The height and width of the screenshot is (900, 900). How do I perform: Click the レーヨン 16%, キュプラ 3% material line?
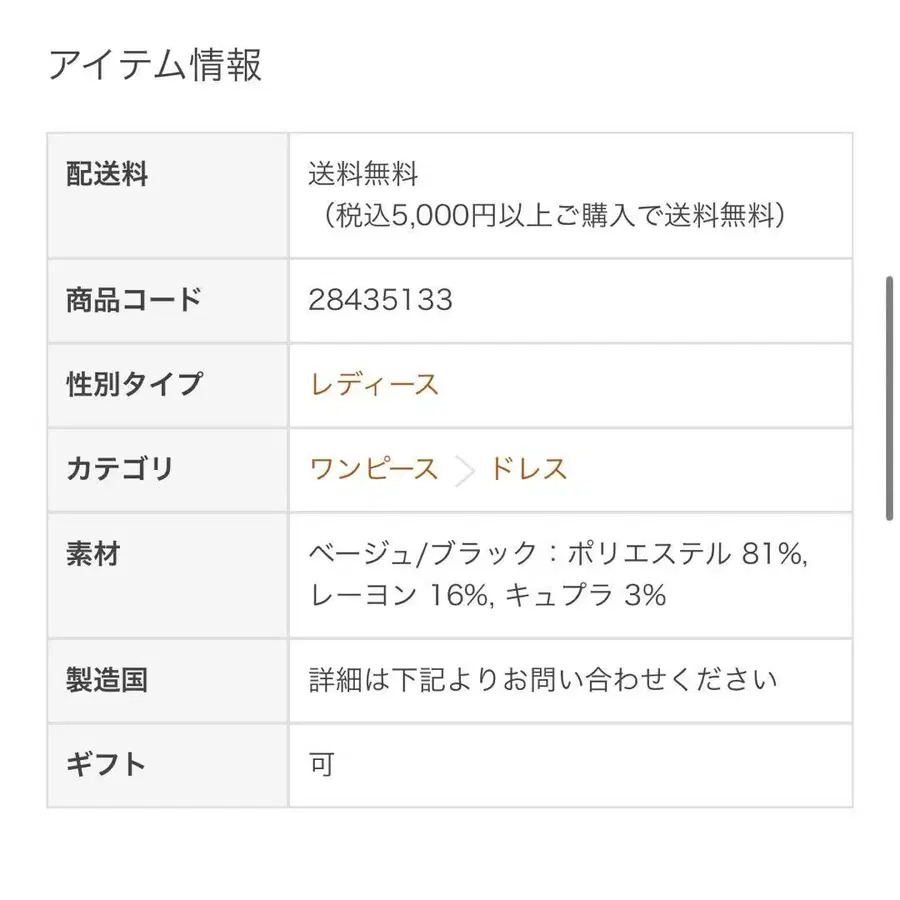point(487,595)
